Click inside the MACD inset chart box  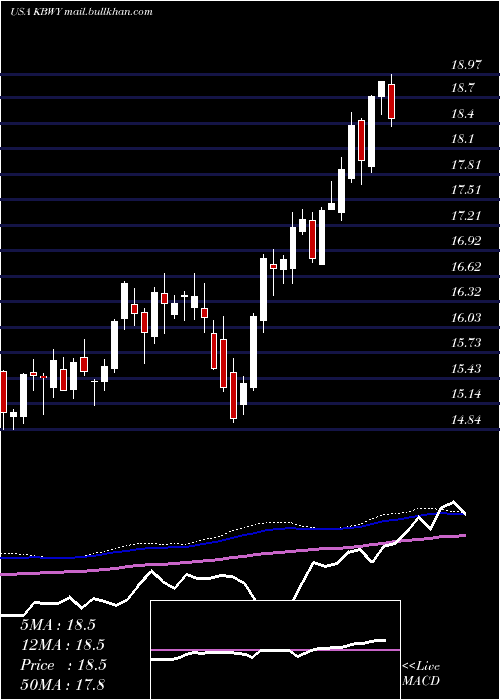click(x=275, y=650)
